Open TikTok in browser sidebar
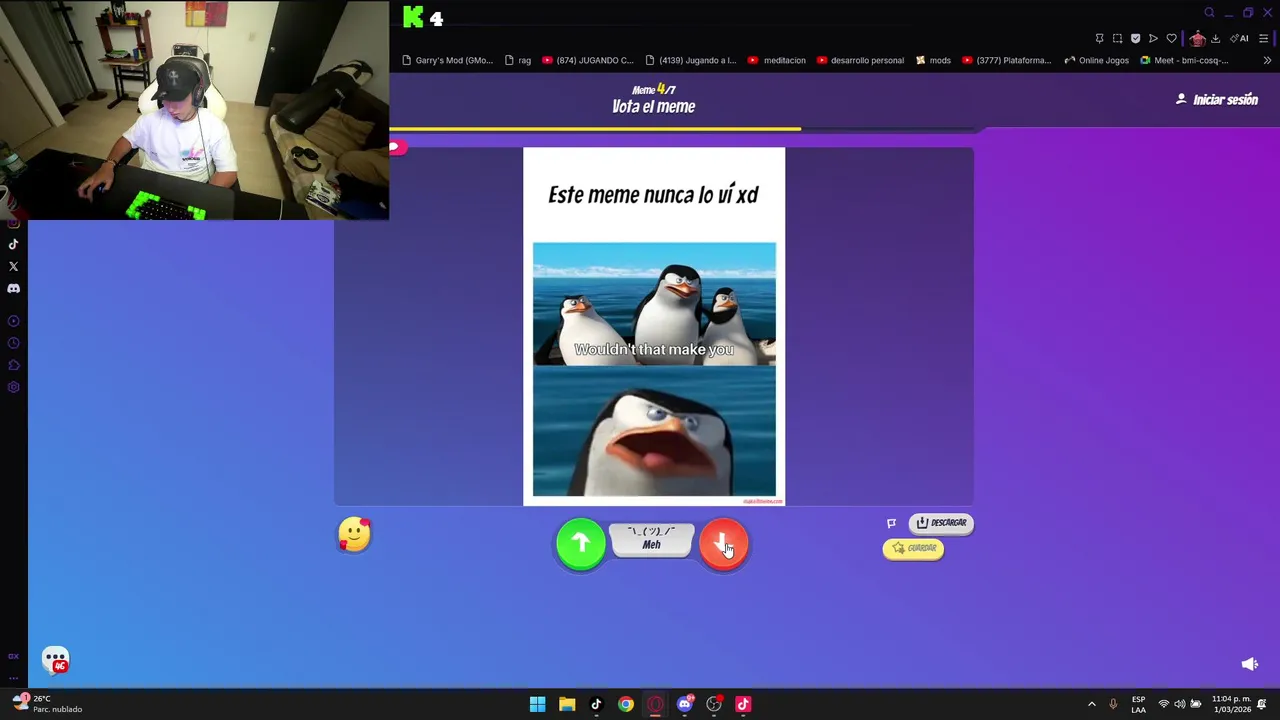Viewport: 1280px width, 720px height. tap(13, 244)
